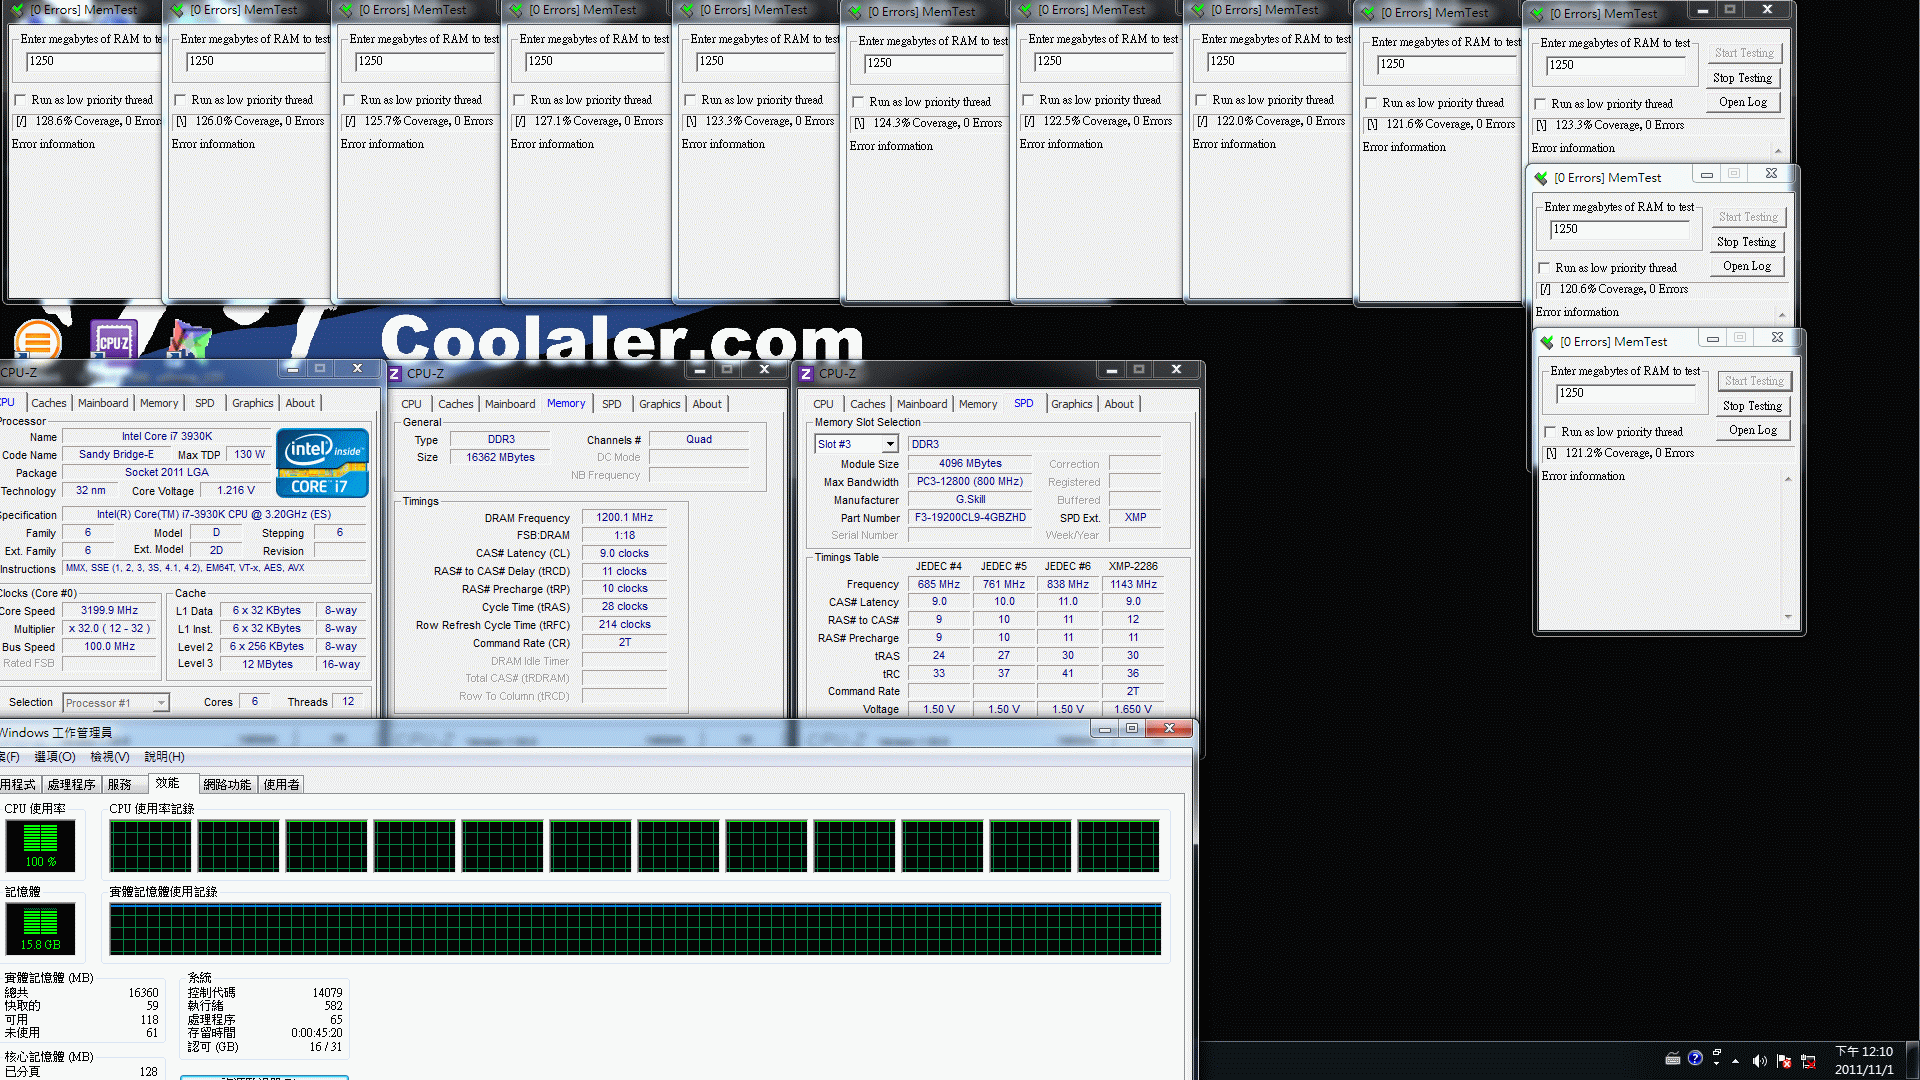The image size is (1920, 1080).
Task: Open the 檢視(V) menu in Task Manager
Action: 110,757
